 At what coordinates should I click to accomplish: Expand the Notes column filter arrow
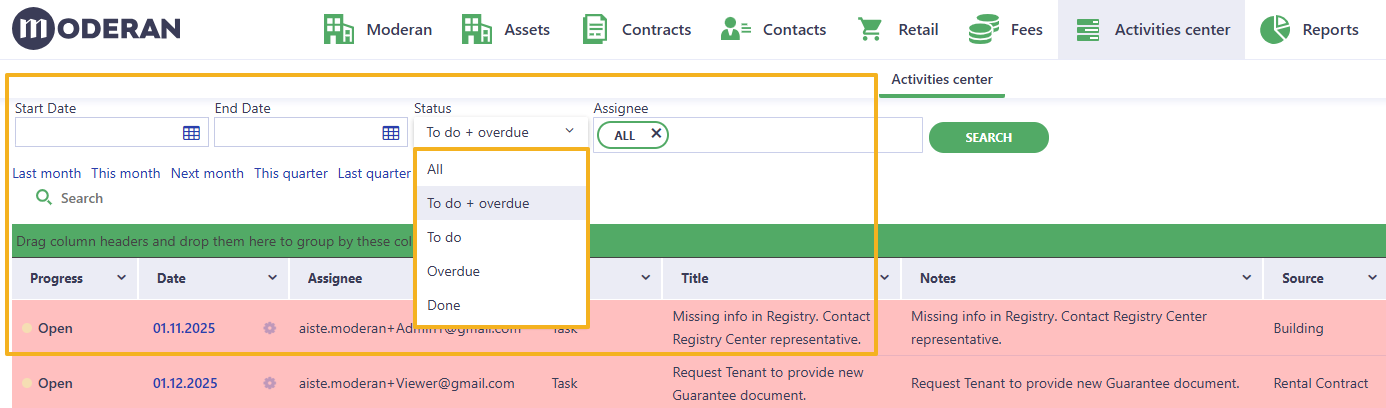coord(1247,278)
